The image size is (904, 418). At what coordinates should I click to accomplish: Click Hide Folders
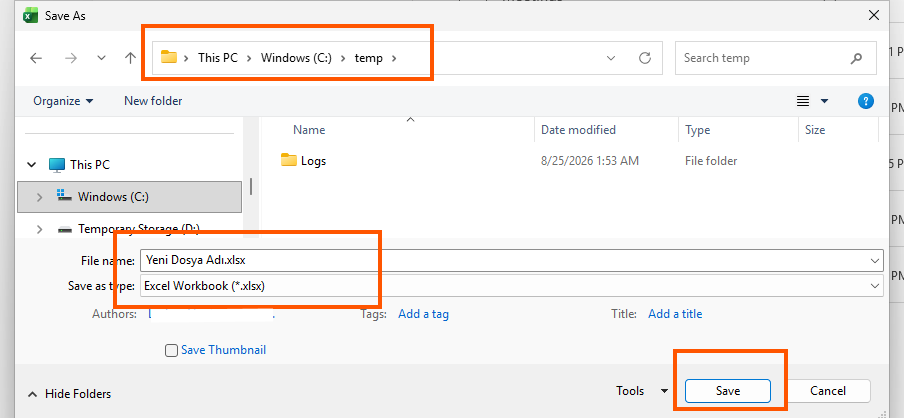coord(70,394)
